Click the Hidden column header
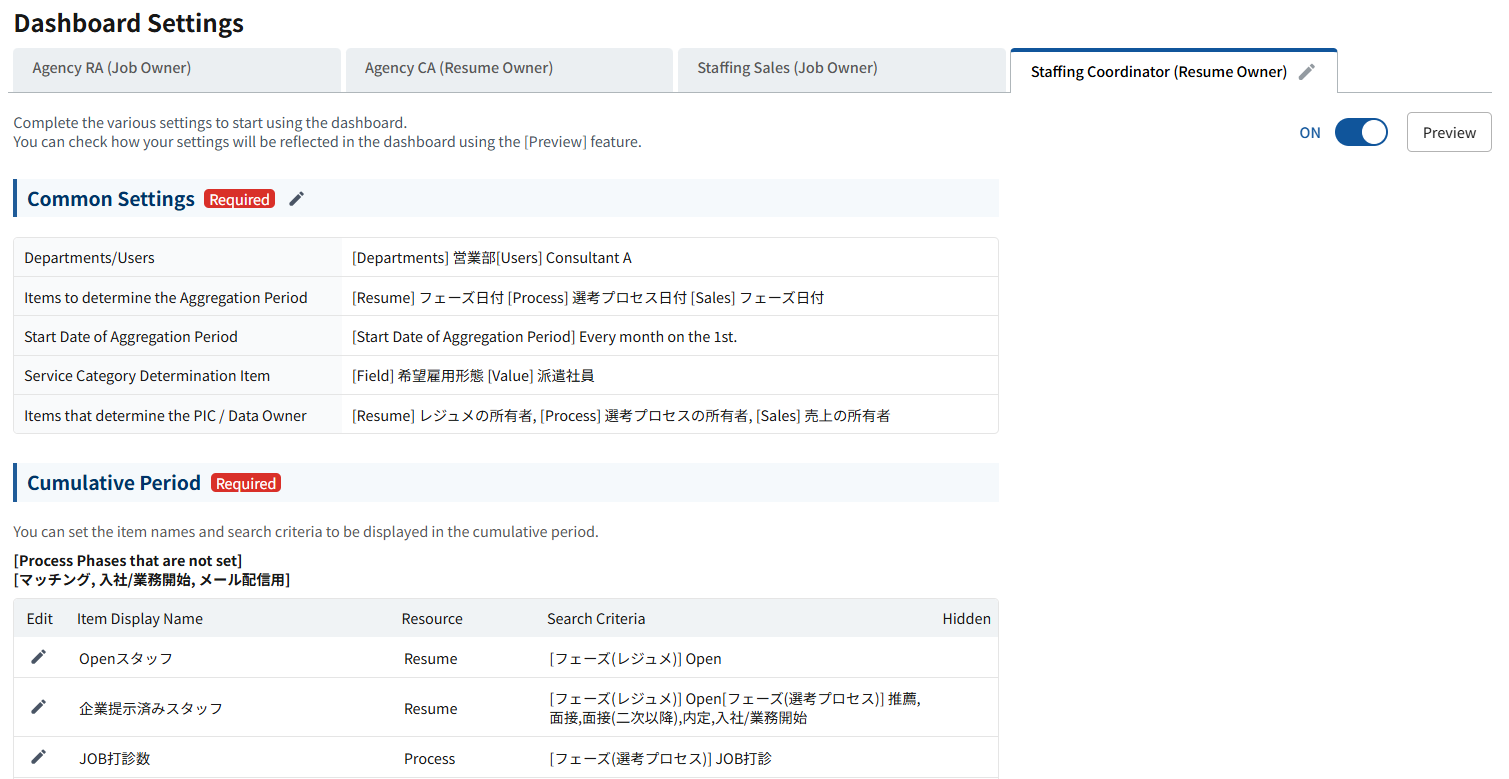1509x779 pixels. click(966, 619)
